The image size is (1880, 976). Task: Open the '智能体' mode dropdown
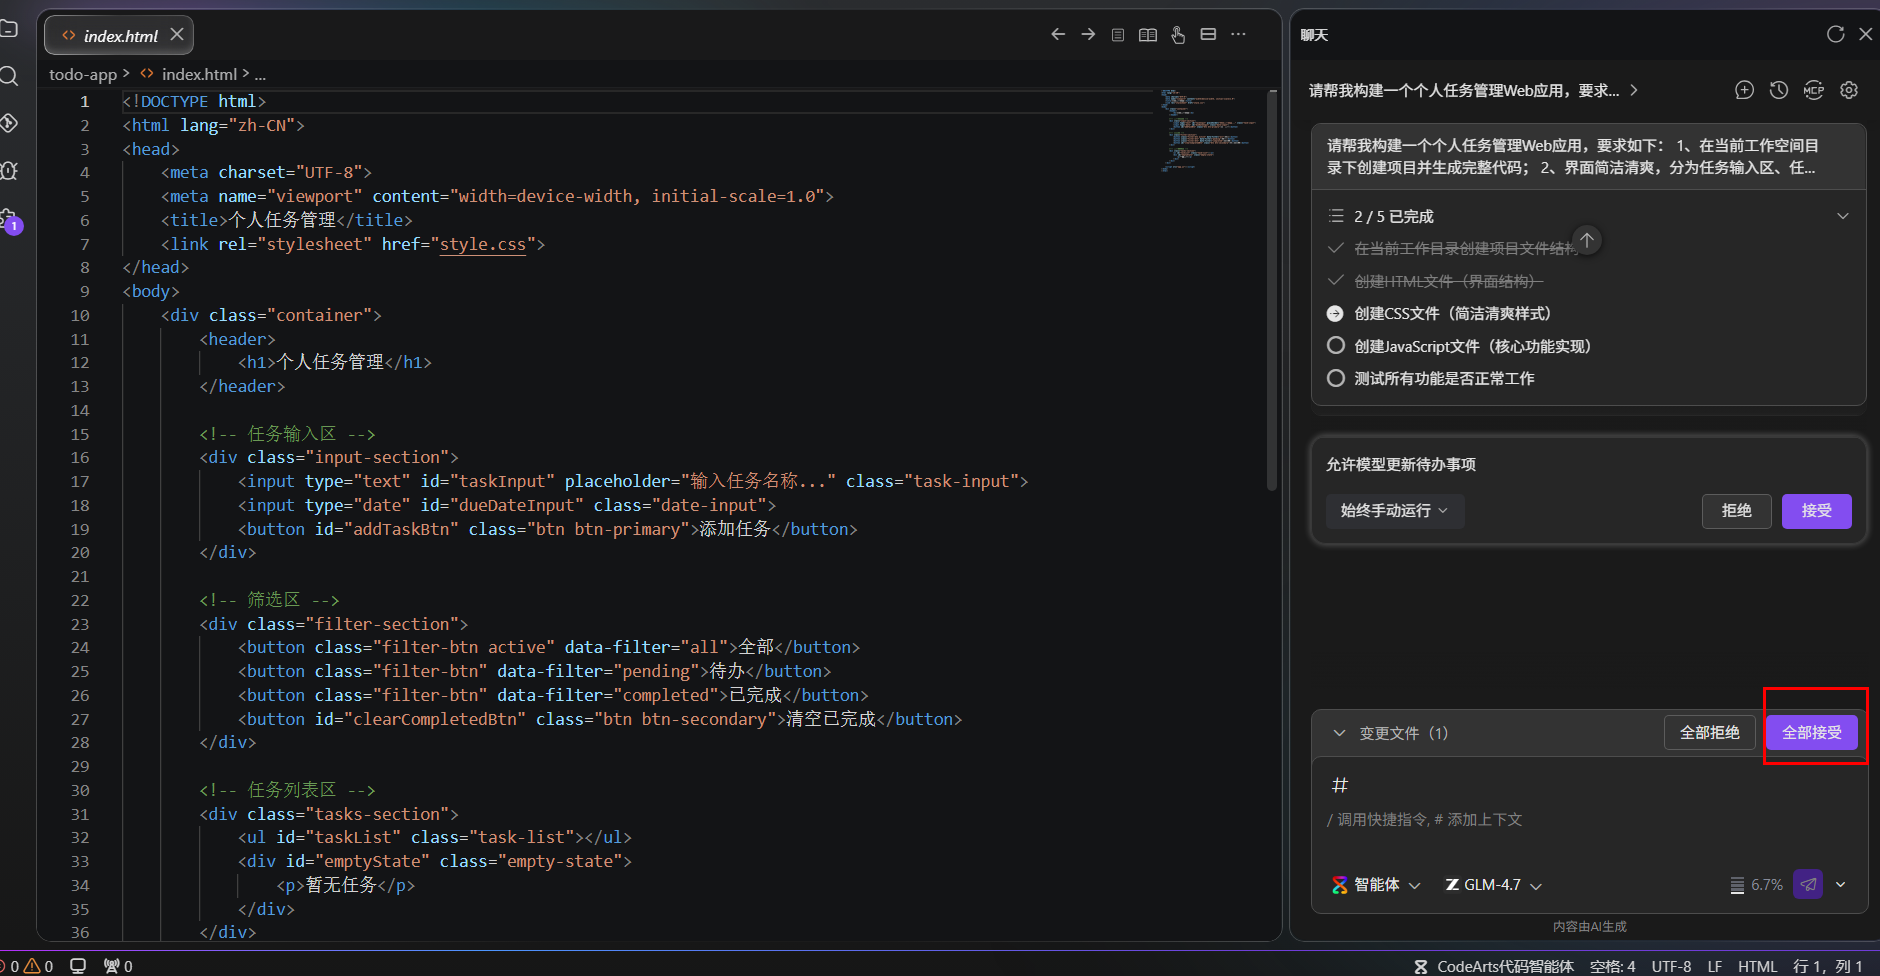point(1376,885)
